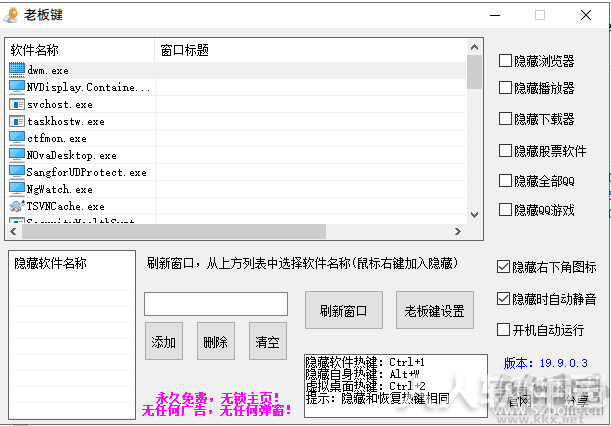Click the horizontal scroll right arrow
This screenshot has height=426, width=611.
(458, 232)
